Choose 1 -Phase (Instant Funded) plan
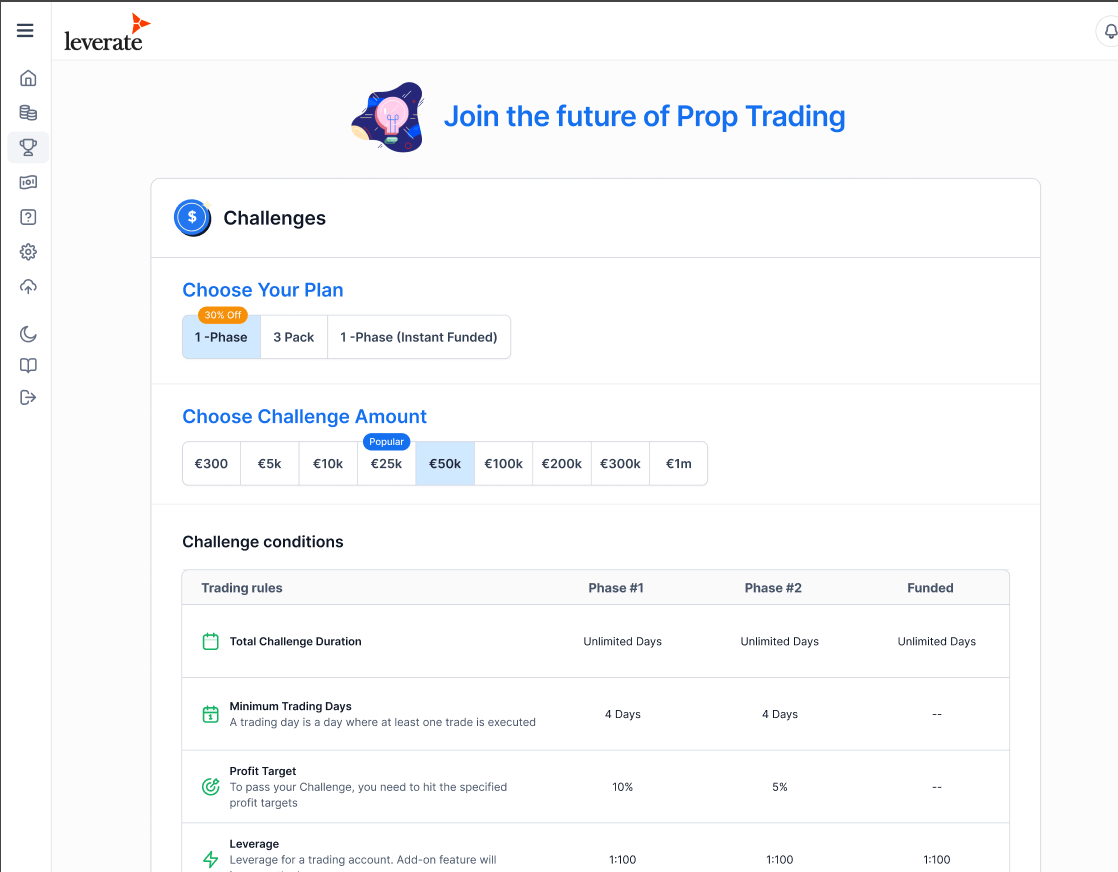The width and height of the screenshot is (1118, 872). pyautogui.click(x=418, y=337)
